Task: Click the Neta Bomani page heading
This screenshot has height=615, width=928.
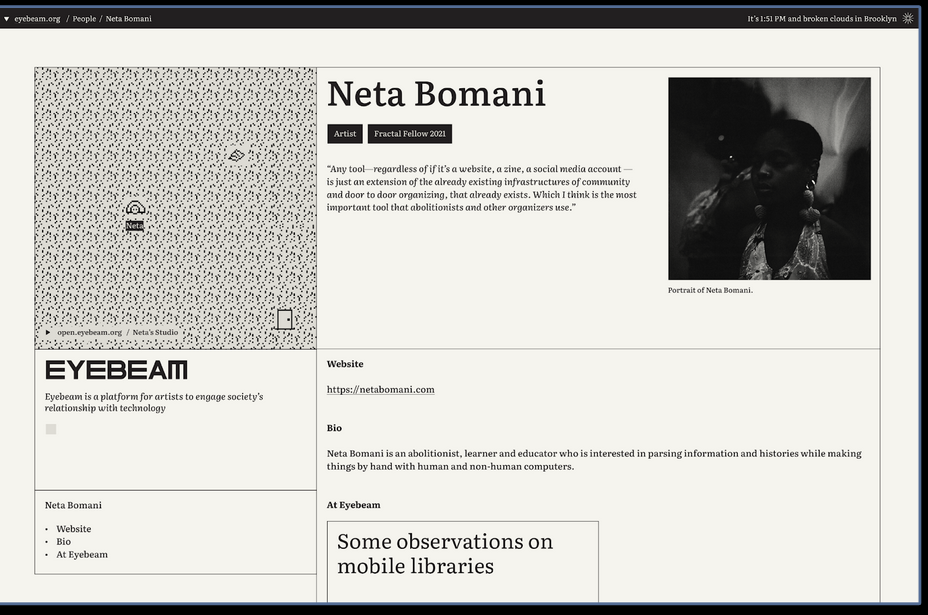Action: (436, 94)
